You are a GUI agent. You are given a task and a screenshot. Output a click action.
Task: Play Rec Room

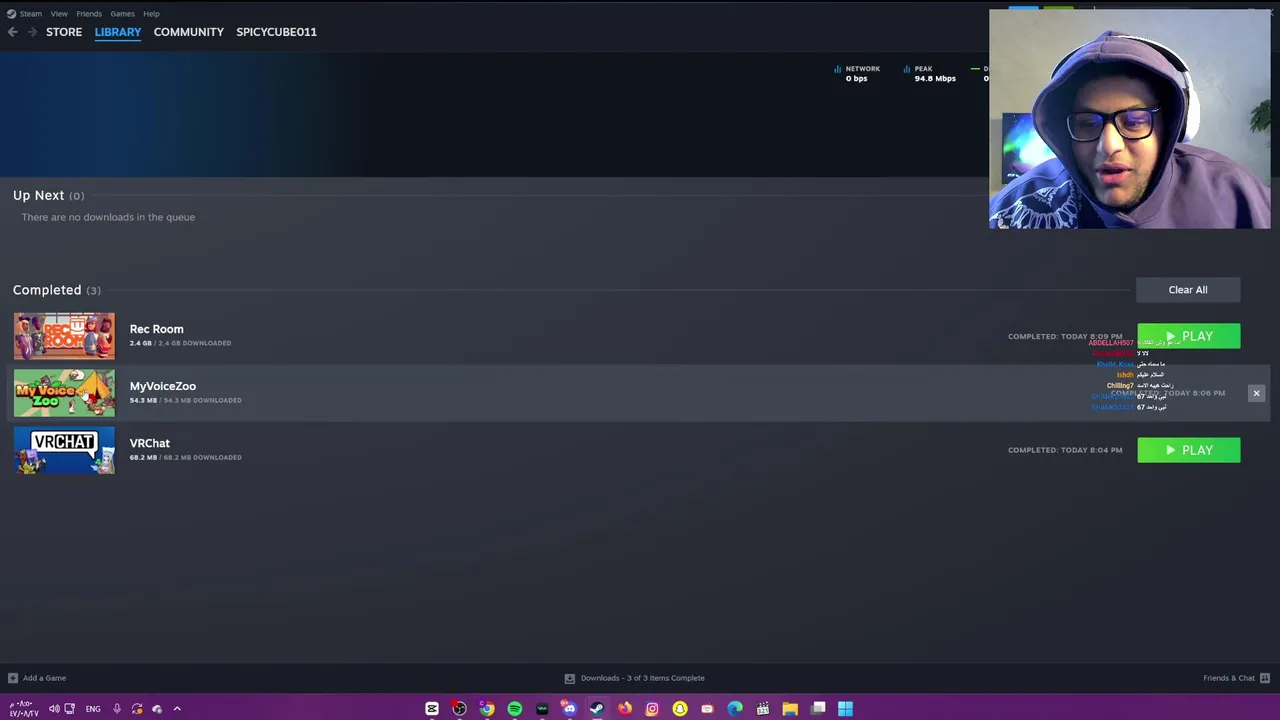(1188, 337)
